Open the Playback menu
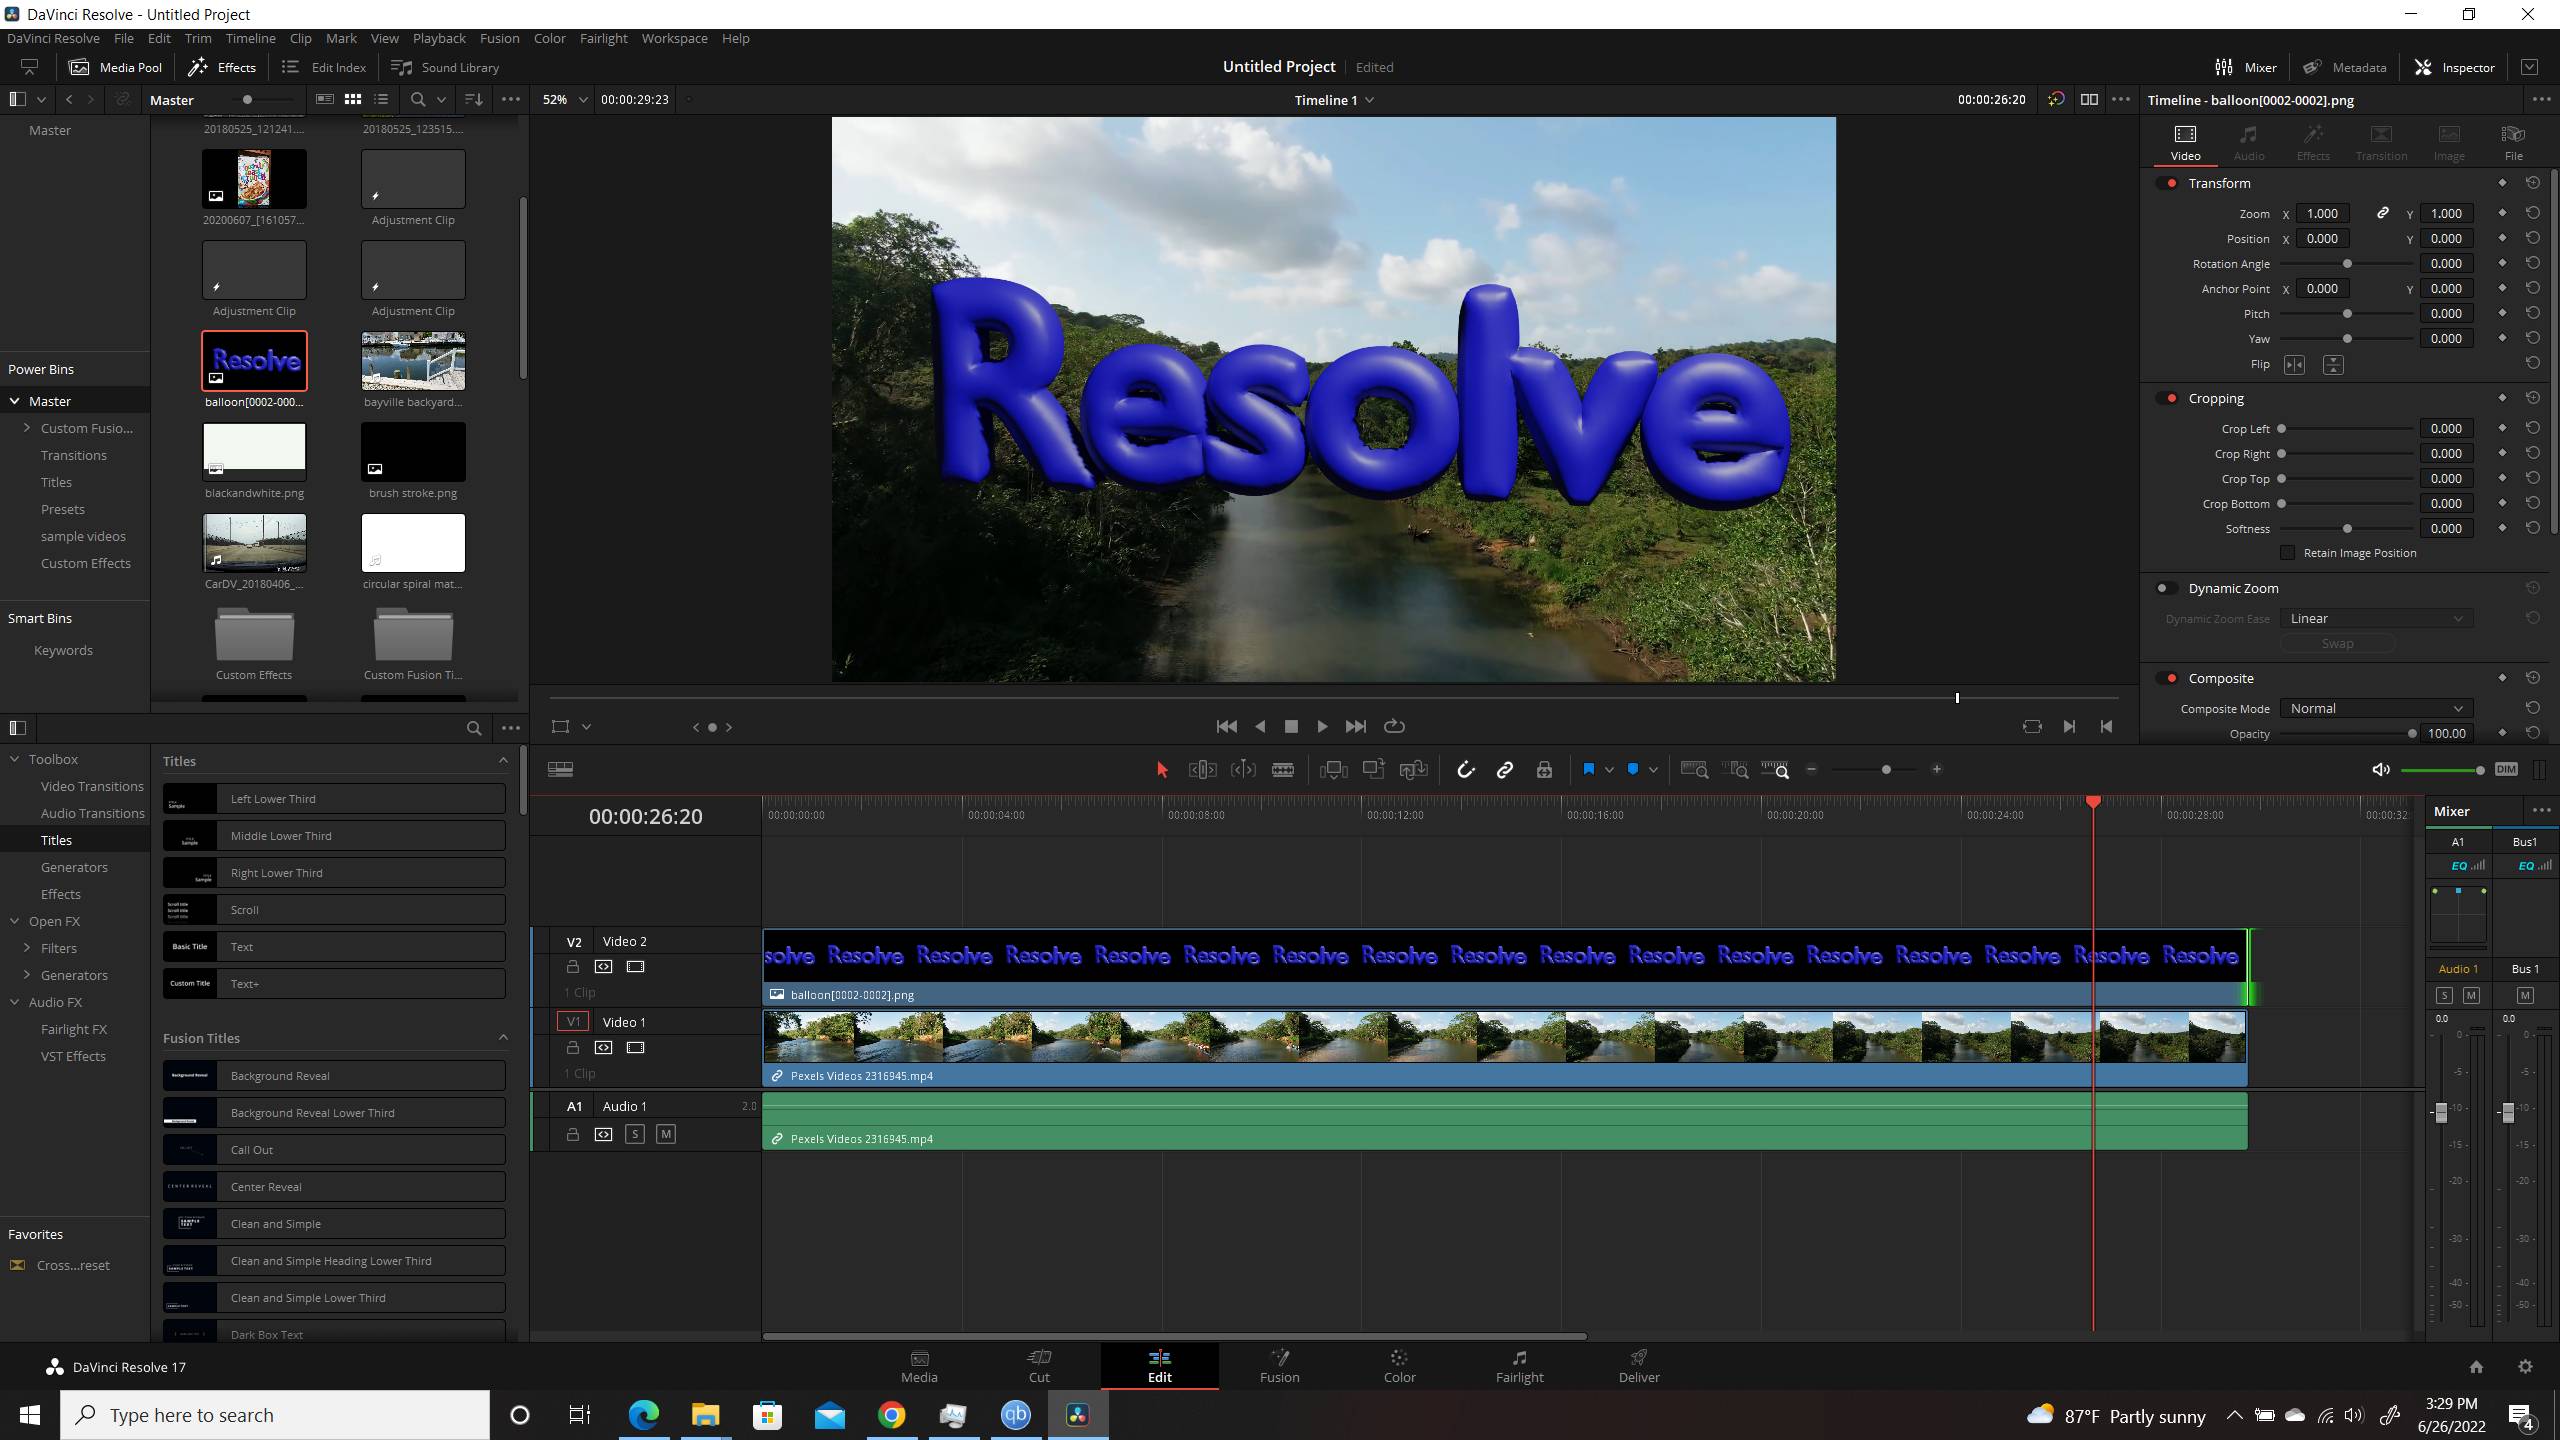The height and width of the screenshot is (1440, 2560). coord(439,38)
